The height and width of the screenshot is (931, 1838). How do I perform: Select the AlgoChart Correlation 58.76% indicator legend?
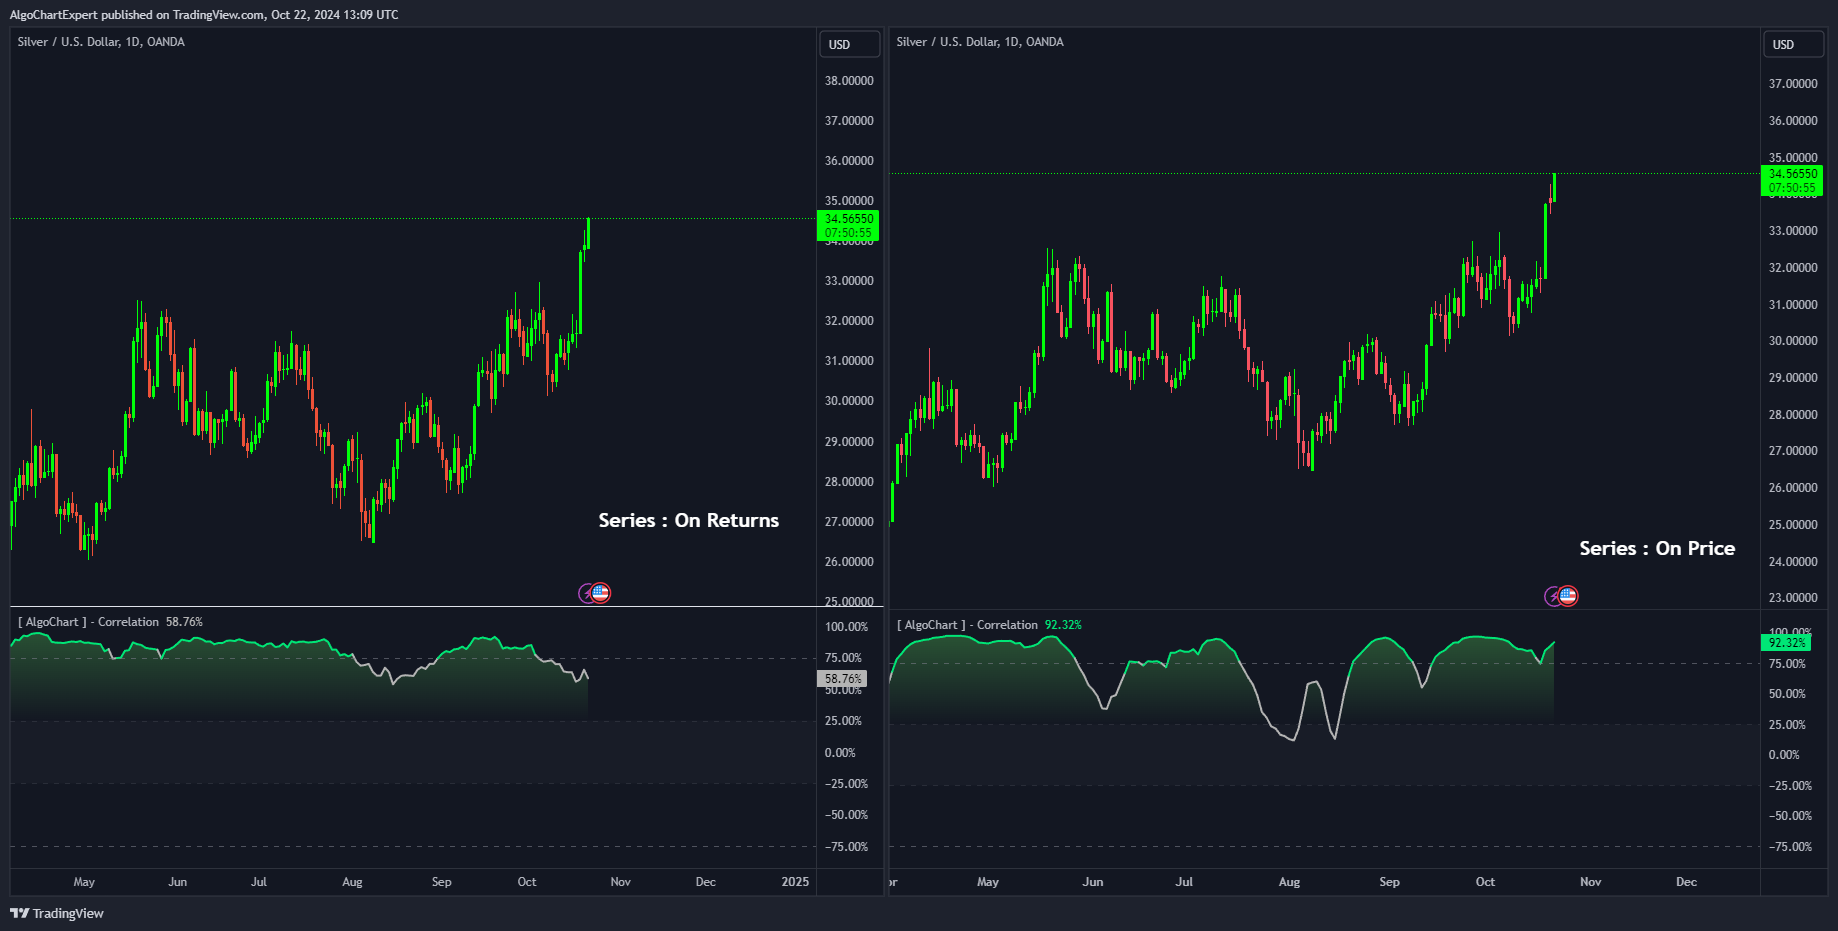110,622
